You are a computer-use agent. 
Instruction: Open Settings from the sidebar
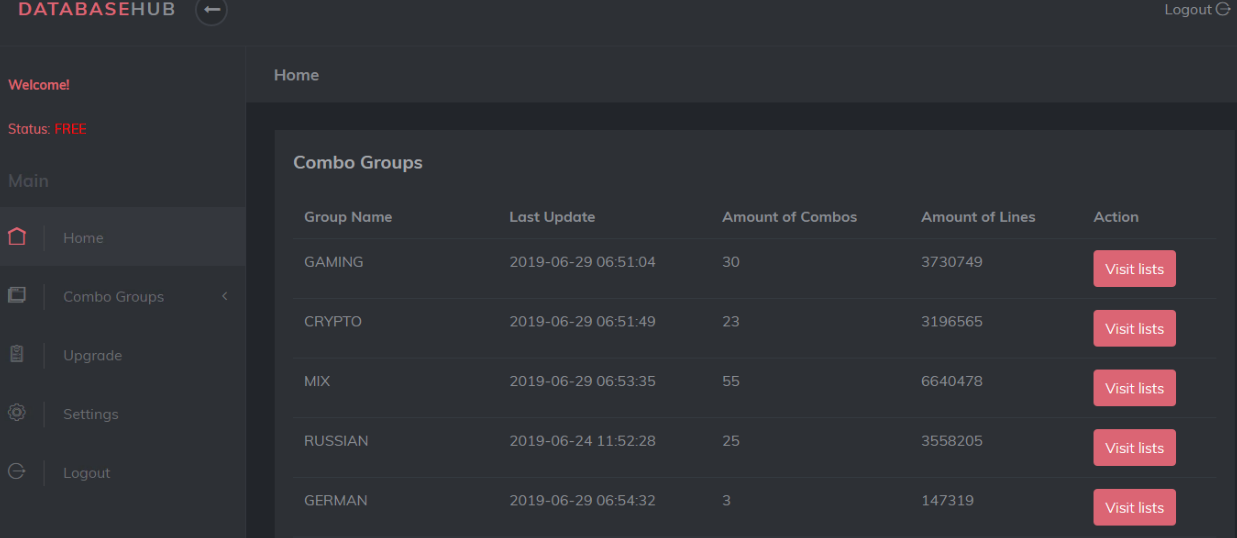tap(123, 414)
